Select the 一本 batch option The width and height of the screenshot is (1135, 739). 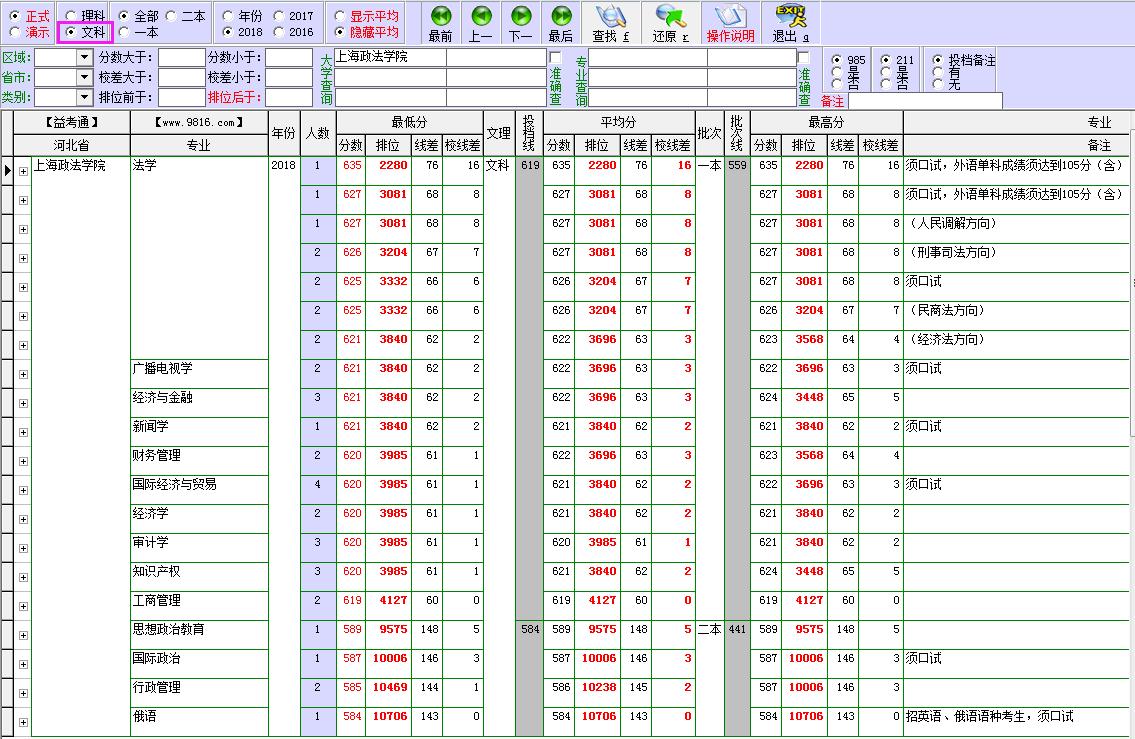[x=124, y=32]
